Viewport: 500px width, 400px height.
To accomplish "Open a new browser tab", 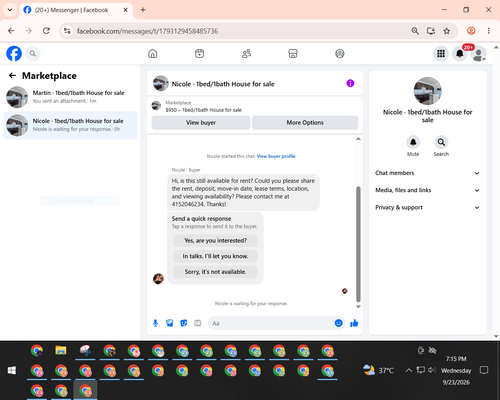I will 143,10.
